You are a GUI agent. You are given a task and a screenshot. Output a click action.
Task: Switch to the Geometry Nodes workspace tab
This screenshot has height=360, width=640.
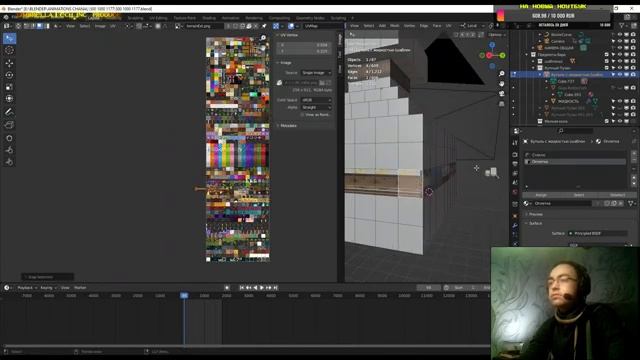[x=310, y=18]
